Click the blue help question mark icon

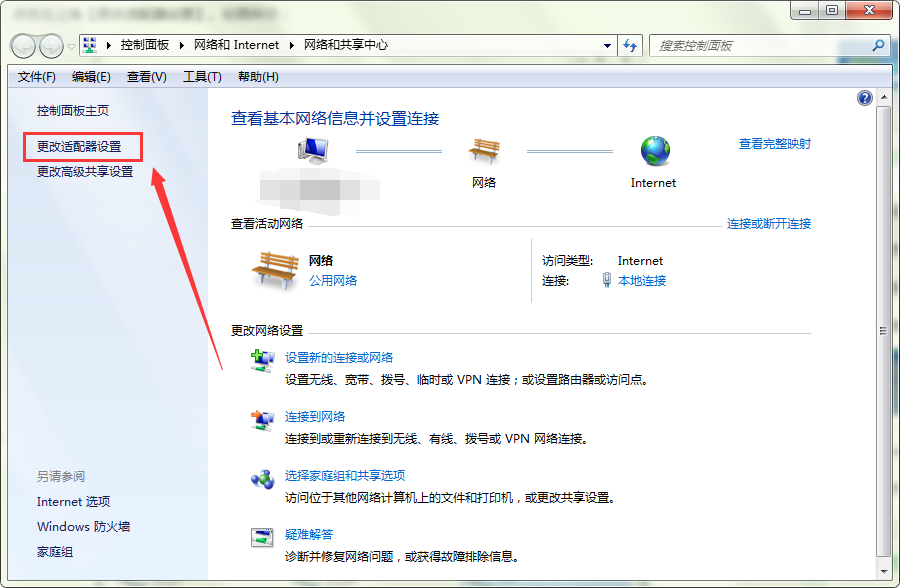(x=865, y=98)
